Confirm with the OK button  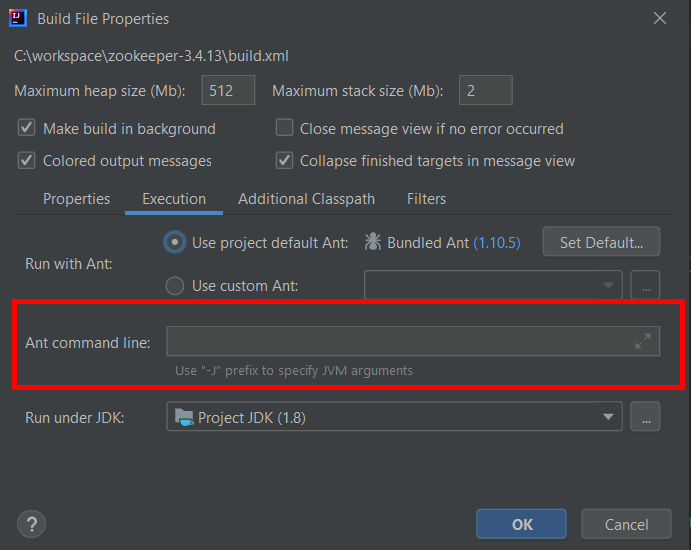[521, 524]
